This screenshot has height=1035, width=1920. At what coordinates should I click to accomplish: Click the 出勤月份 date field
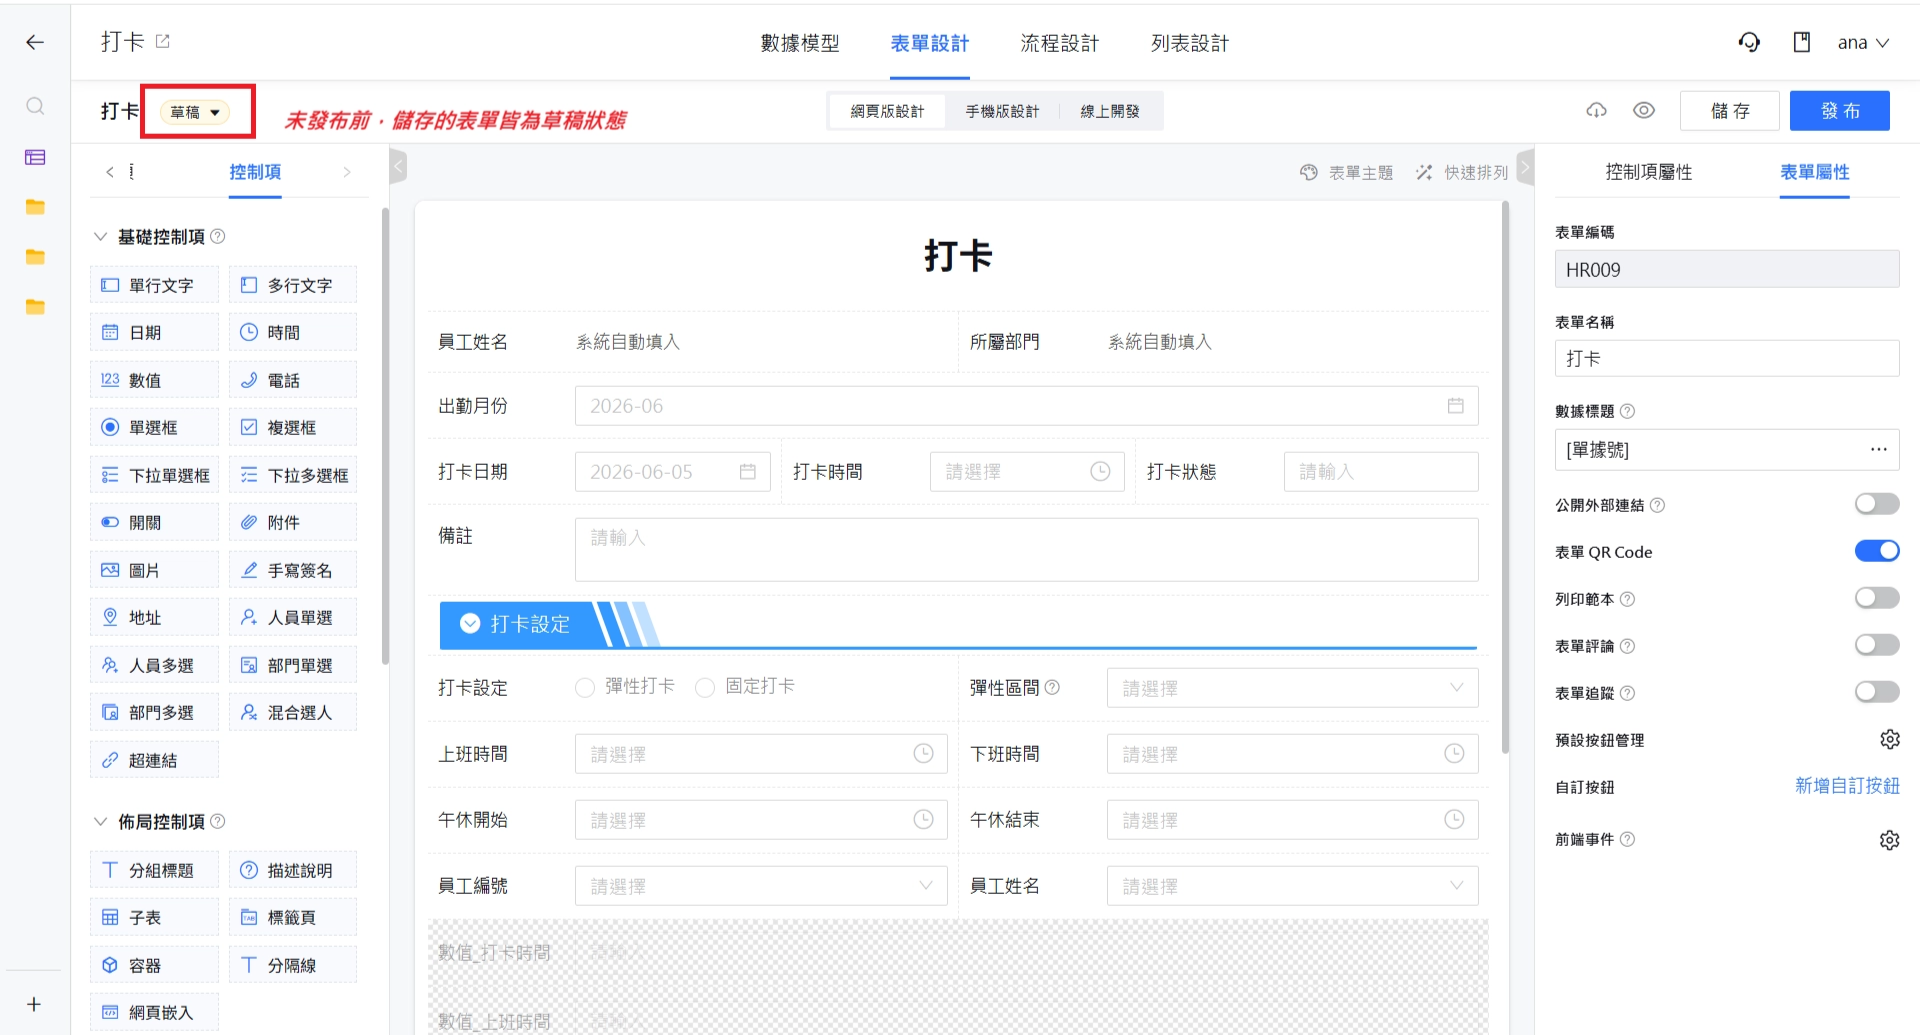coord(1026,406)
